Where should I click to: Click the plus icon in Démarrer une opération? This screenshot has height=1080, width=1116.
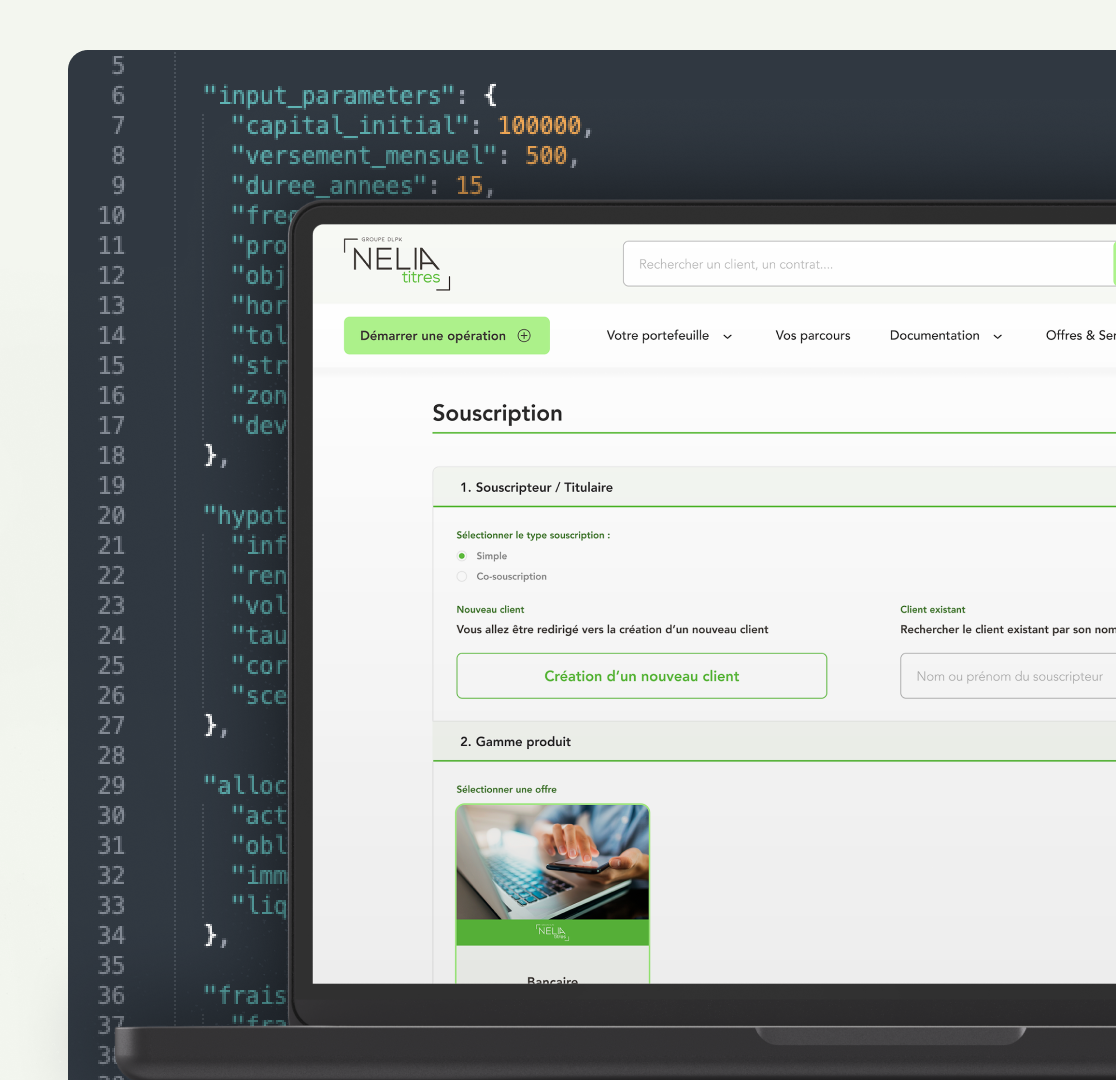pos(524,336)
